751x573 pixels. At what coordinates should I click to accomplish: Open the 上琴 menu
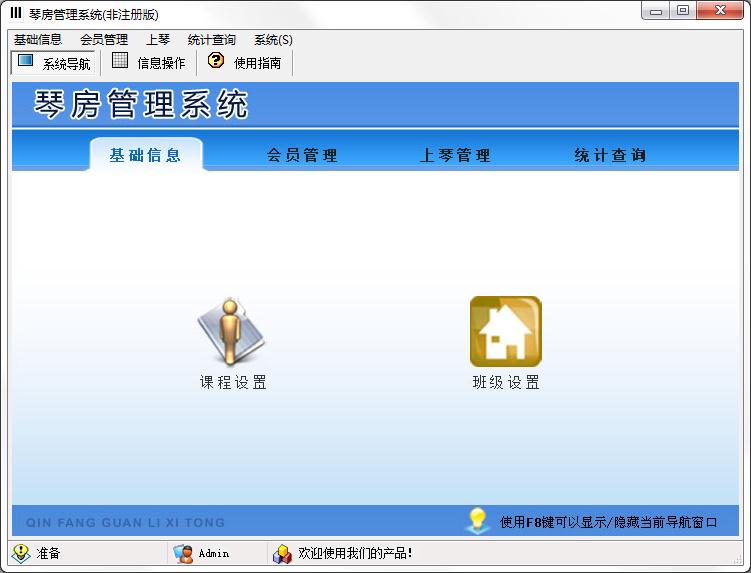click(158, 40)
